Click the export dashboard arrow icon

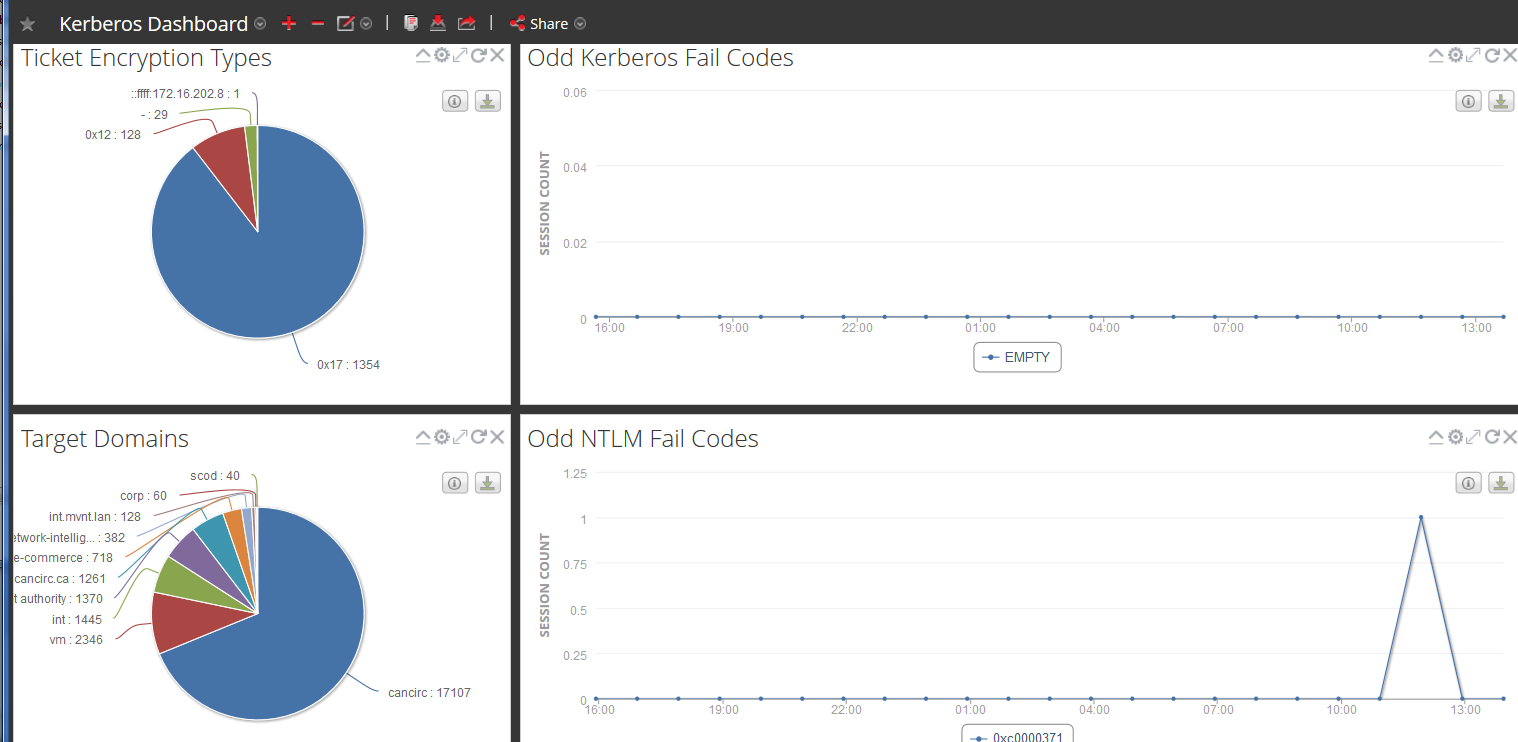coord(466,23)
